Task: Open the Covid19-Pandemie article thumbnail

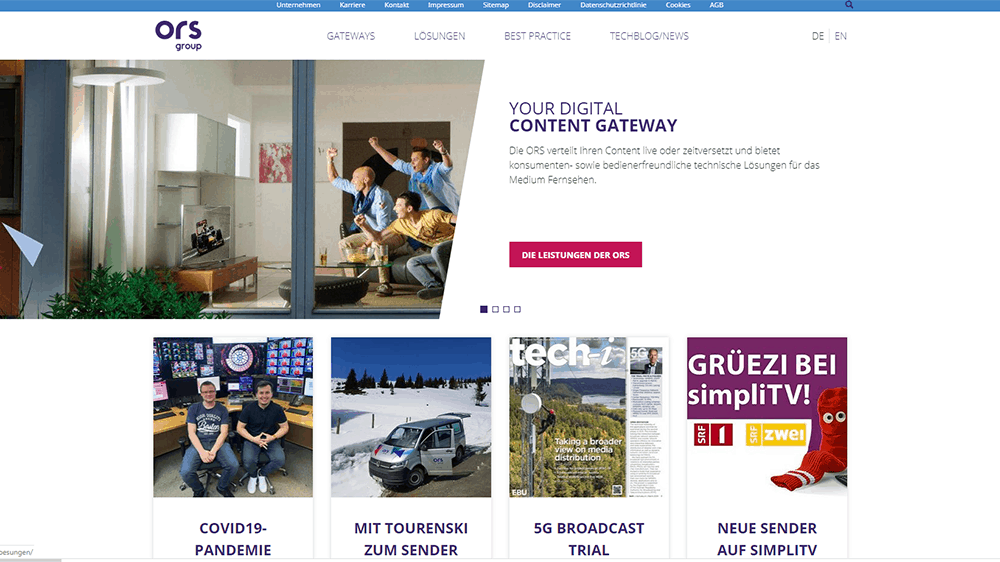Action: point(233,417)
